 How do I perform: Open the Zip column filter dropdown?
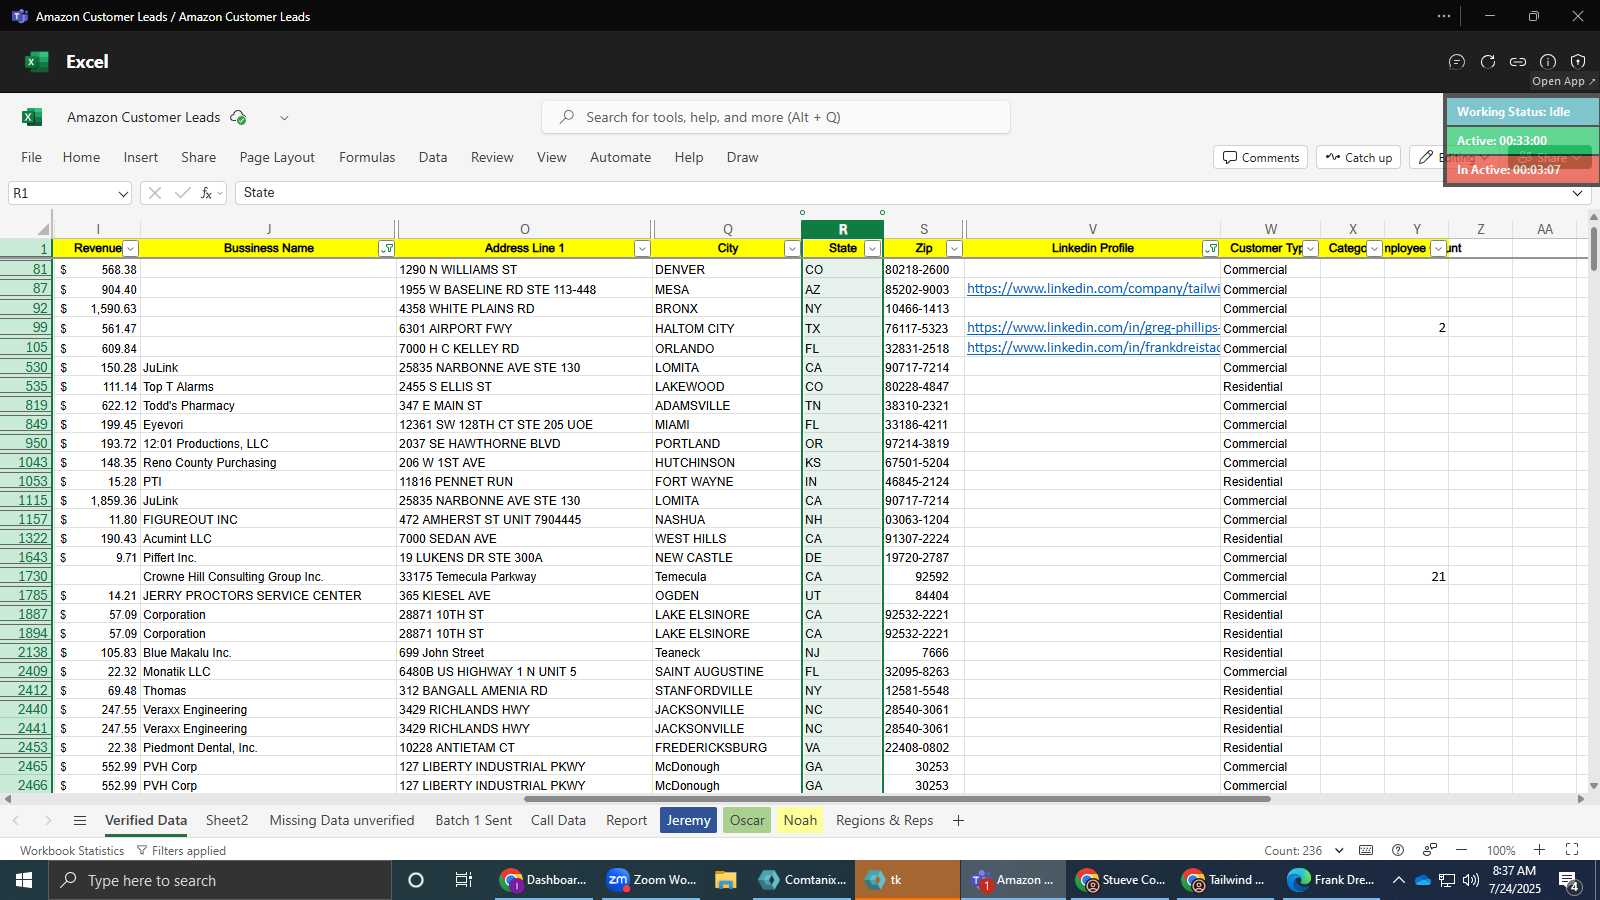tap(954, 249)
